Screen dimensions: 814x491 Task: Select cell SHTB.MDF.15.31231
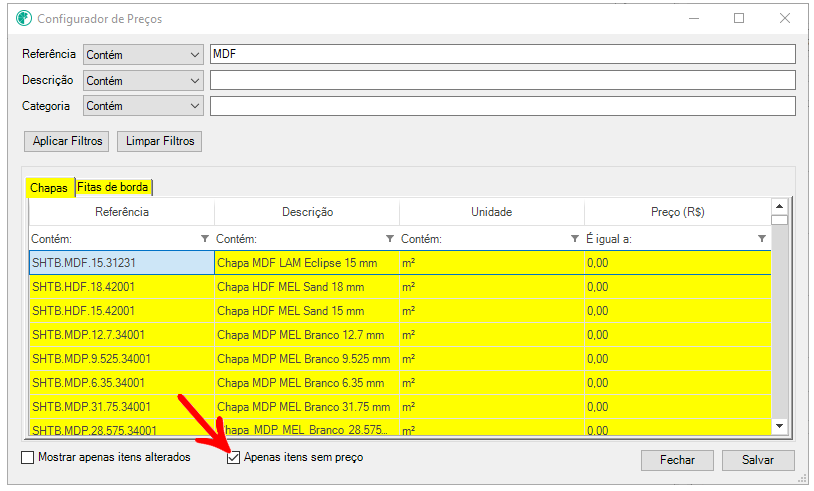point(122,263)
